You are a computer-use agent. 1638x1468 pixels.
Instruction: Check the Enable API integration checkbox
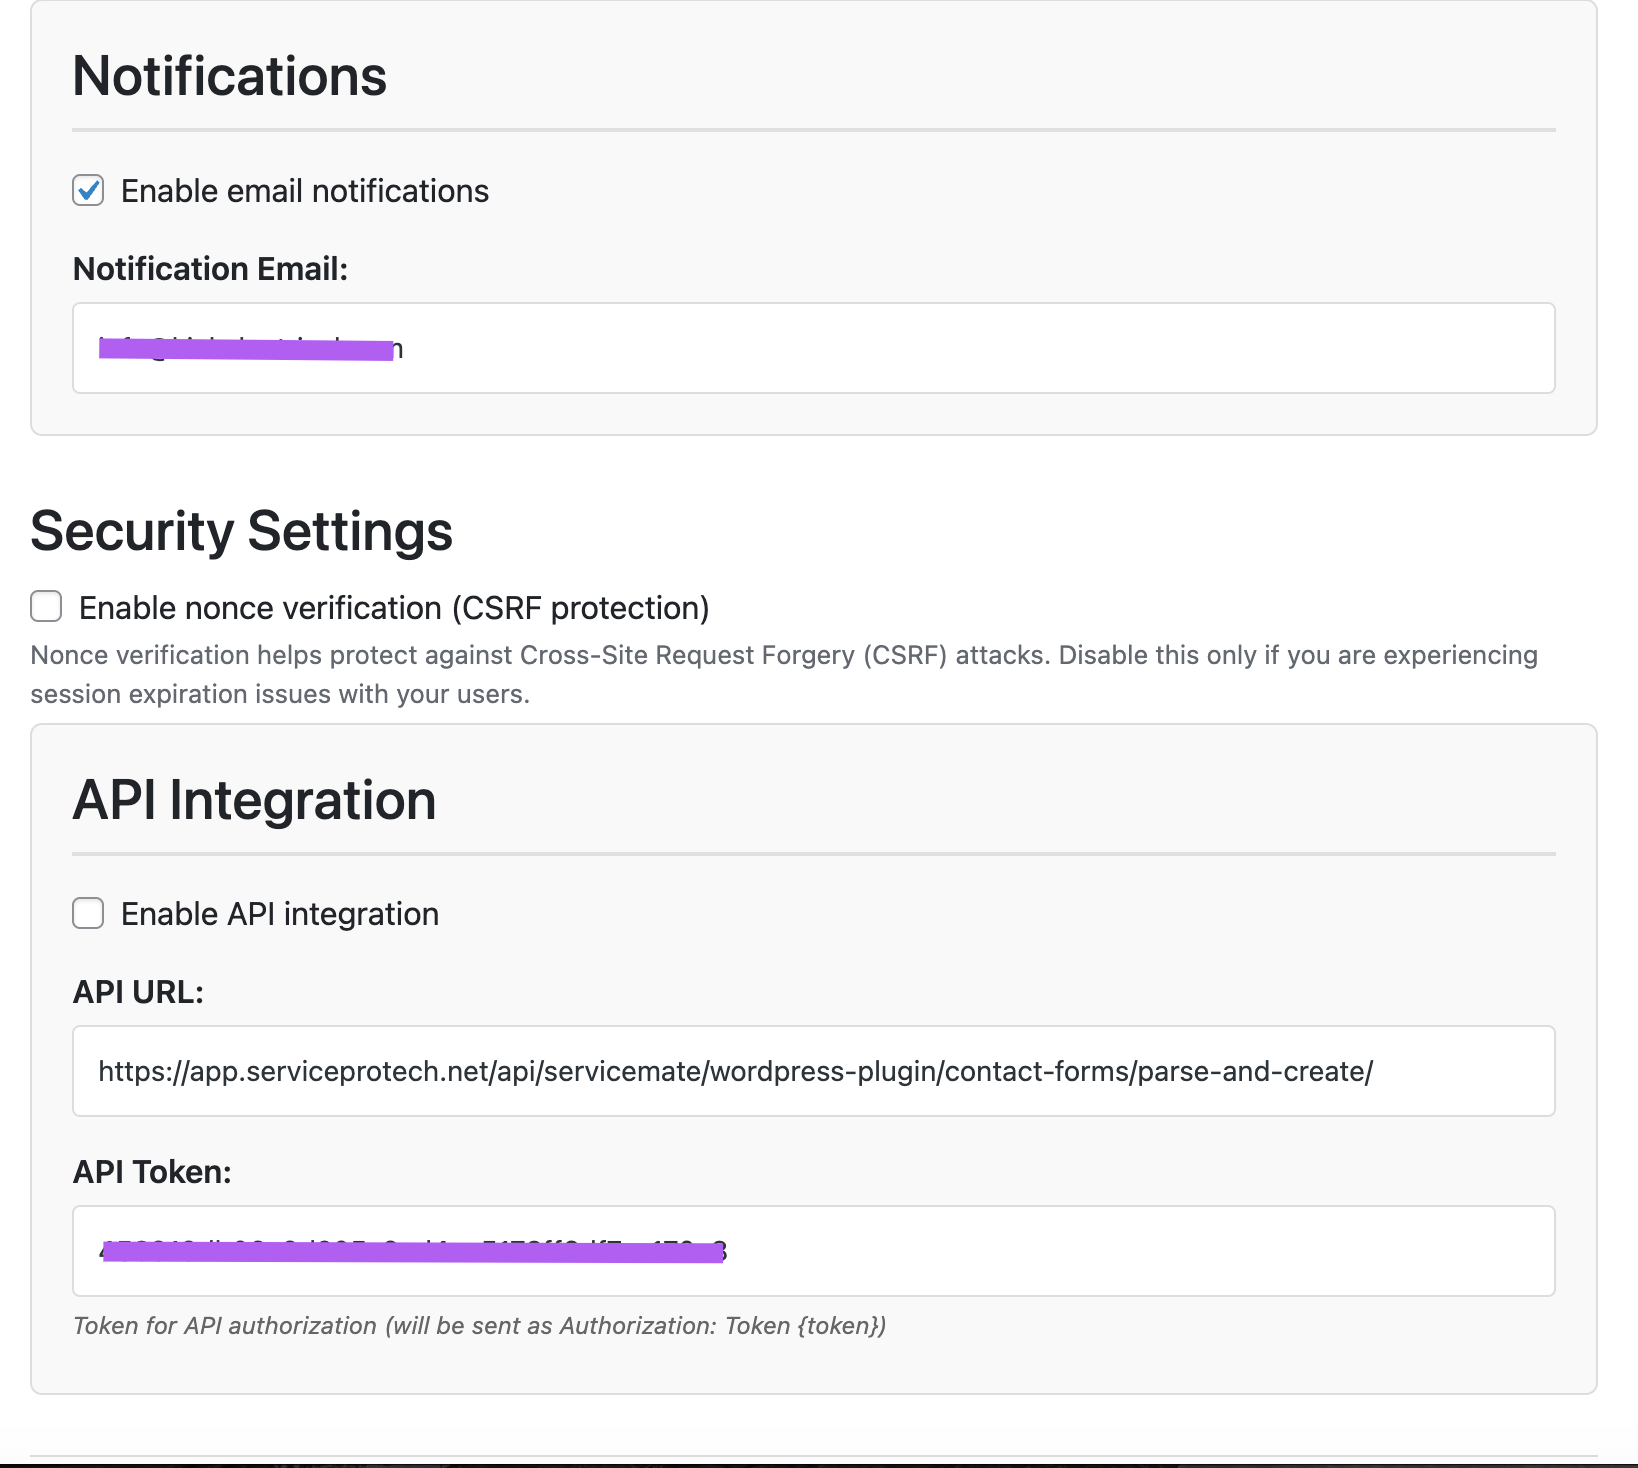88,913
